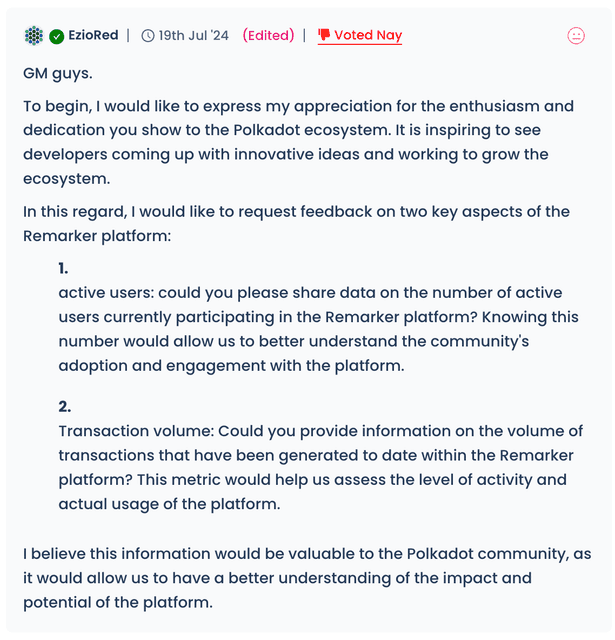The height and width of the screenshot is (640, 615).
Task: Click the closing paragraph starting "I believe"
Action: (x=306, y=578)
